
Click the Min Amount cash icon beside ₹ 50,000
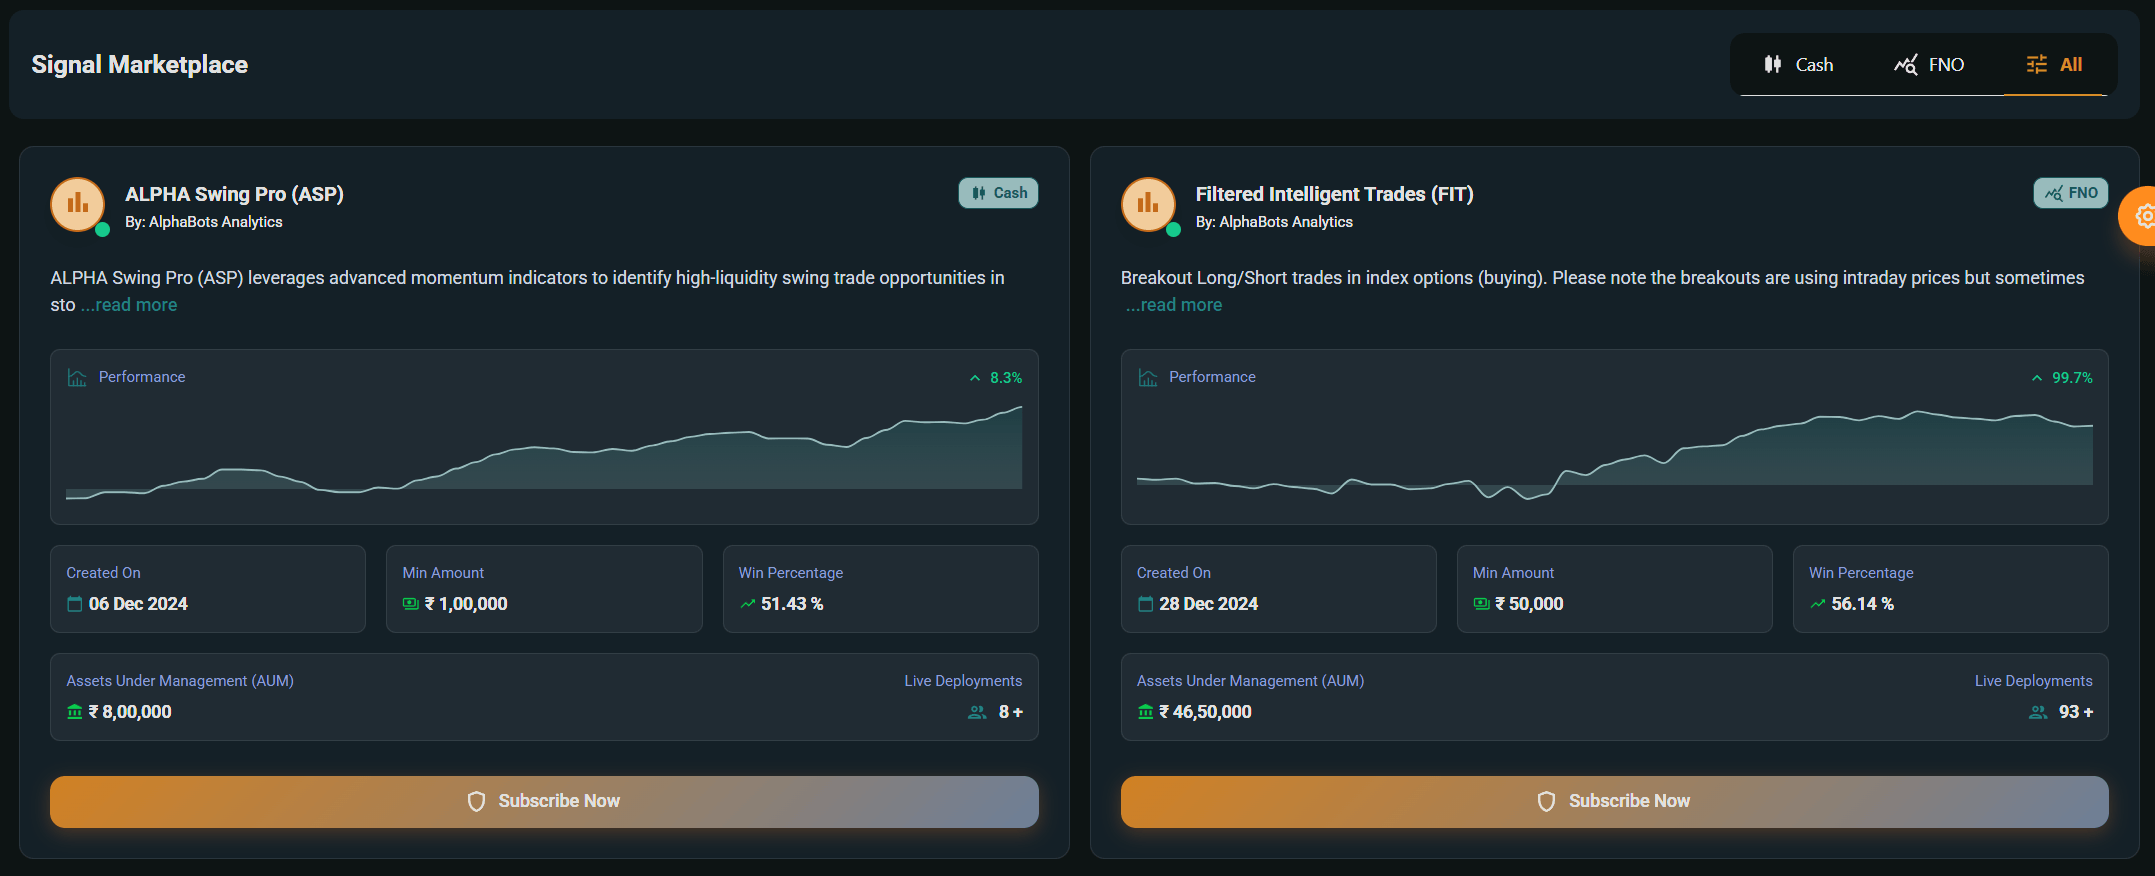click(1481, 604)
